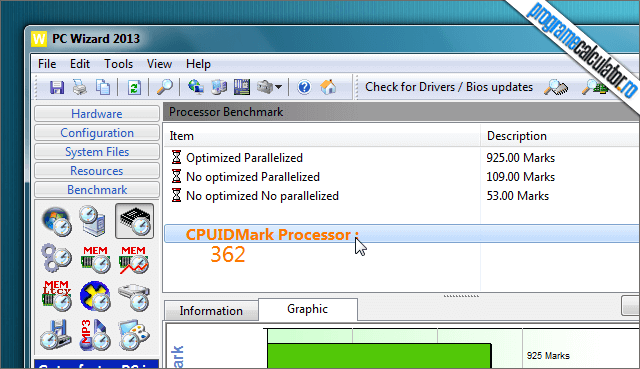Select the Optimized Parallelized result row
The height and width of the screenshot is (369, 640).
(x=401, y=158)
